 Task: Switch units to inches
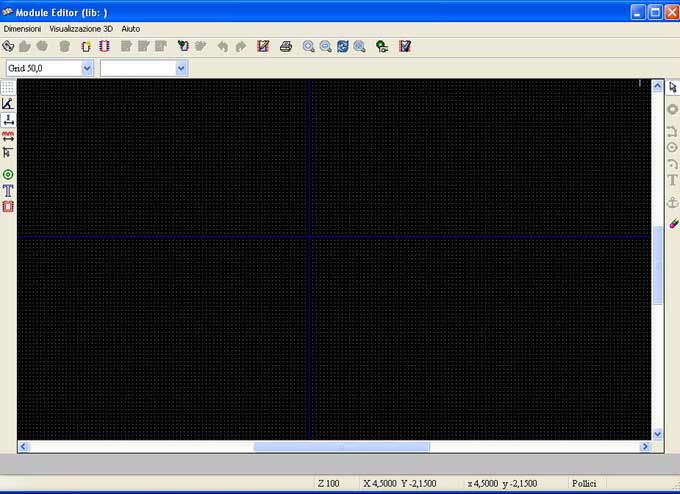pos(8,120)
